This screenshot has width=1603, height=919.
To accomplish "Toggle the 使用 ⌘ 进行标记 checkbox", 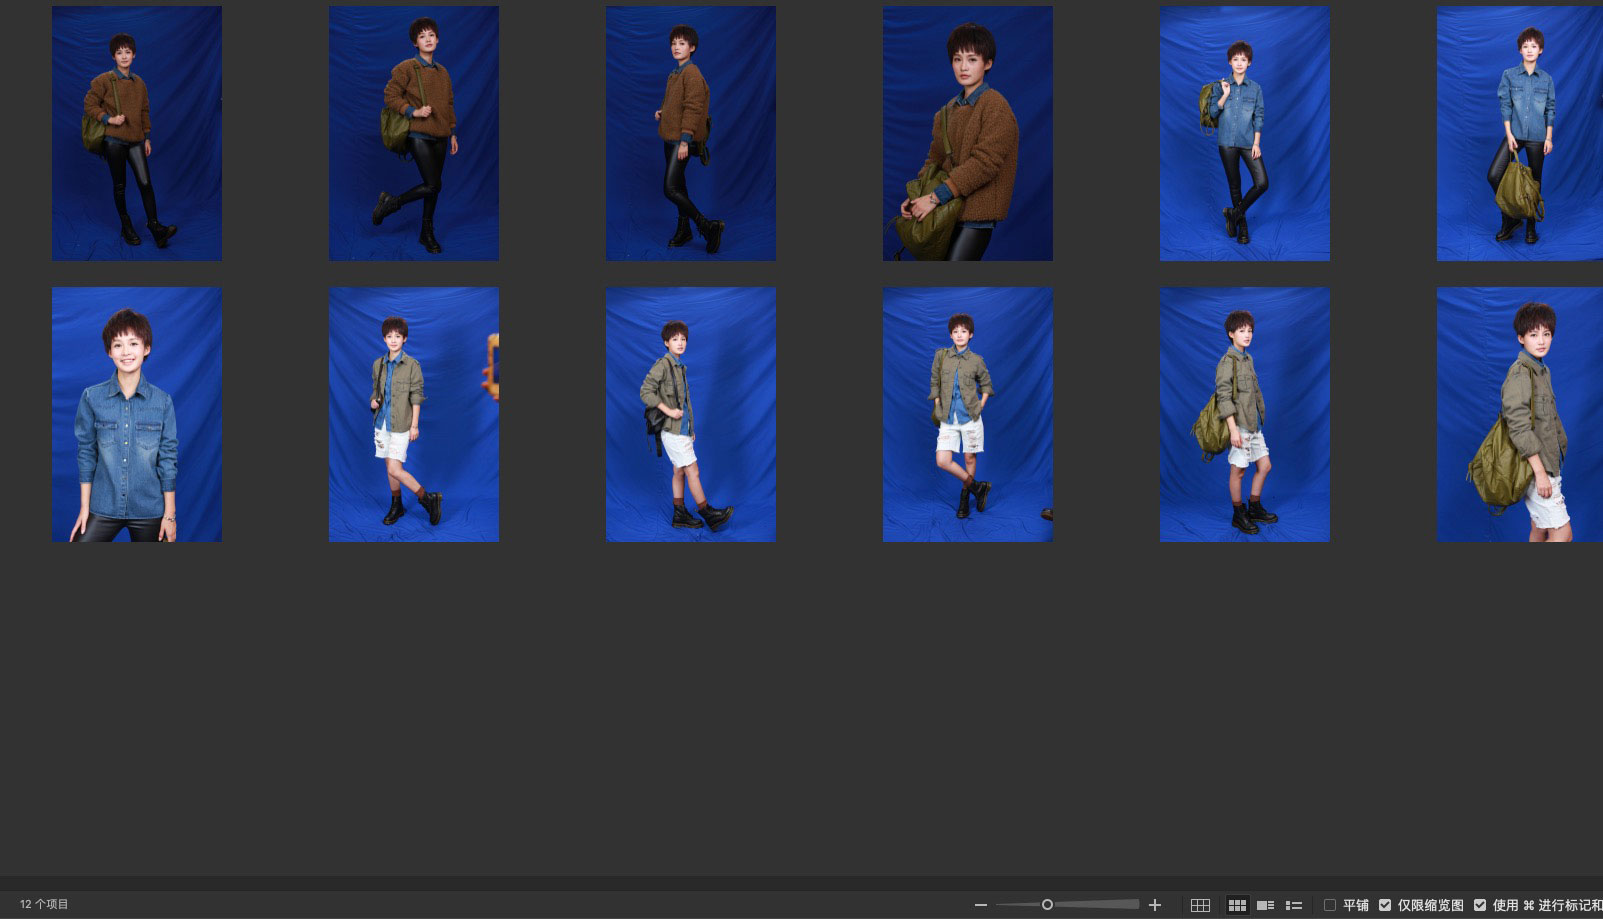I will (1480, 905).
